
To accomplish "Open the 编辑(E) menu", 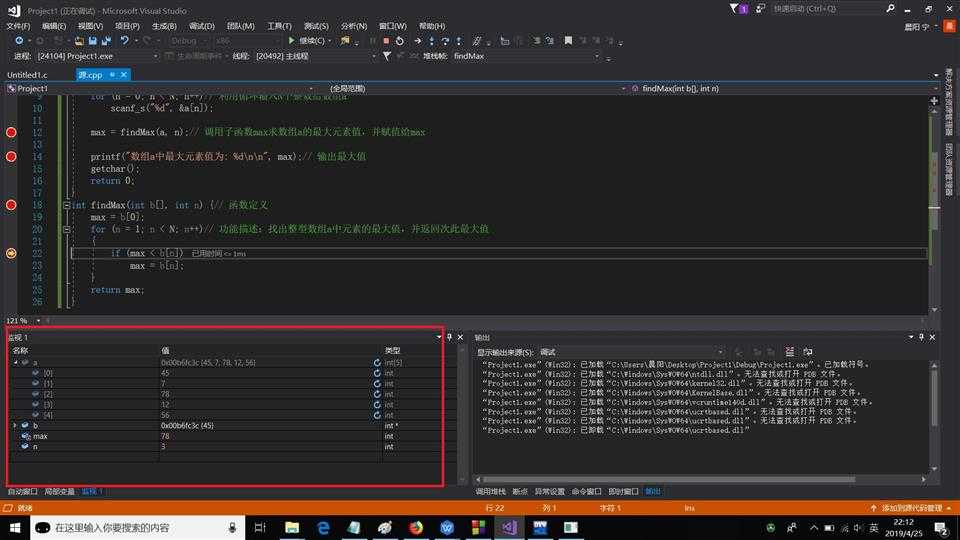I will (x=54, y=26).
